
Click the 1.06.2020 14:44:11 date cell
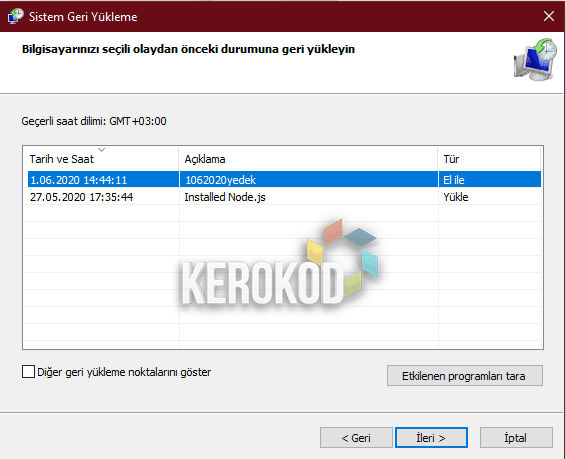79,180
